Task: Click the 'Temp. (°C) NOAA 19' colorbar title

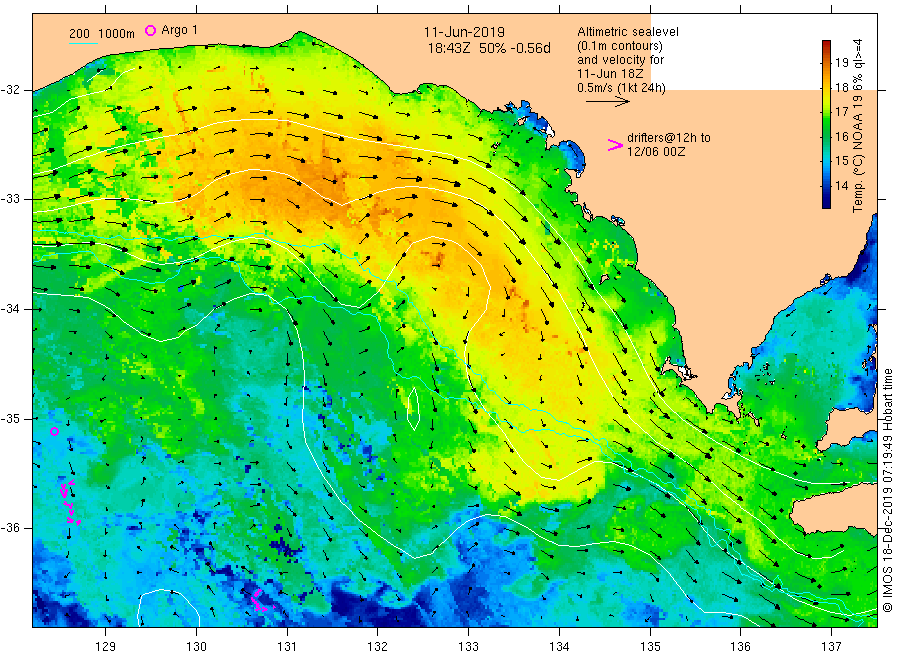Action: [x=858, y=152]
